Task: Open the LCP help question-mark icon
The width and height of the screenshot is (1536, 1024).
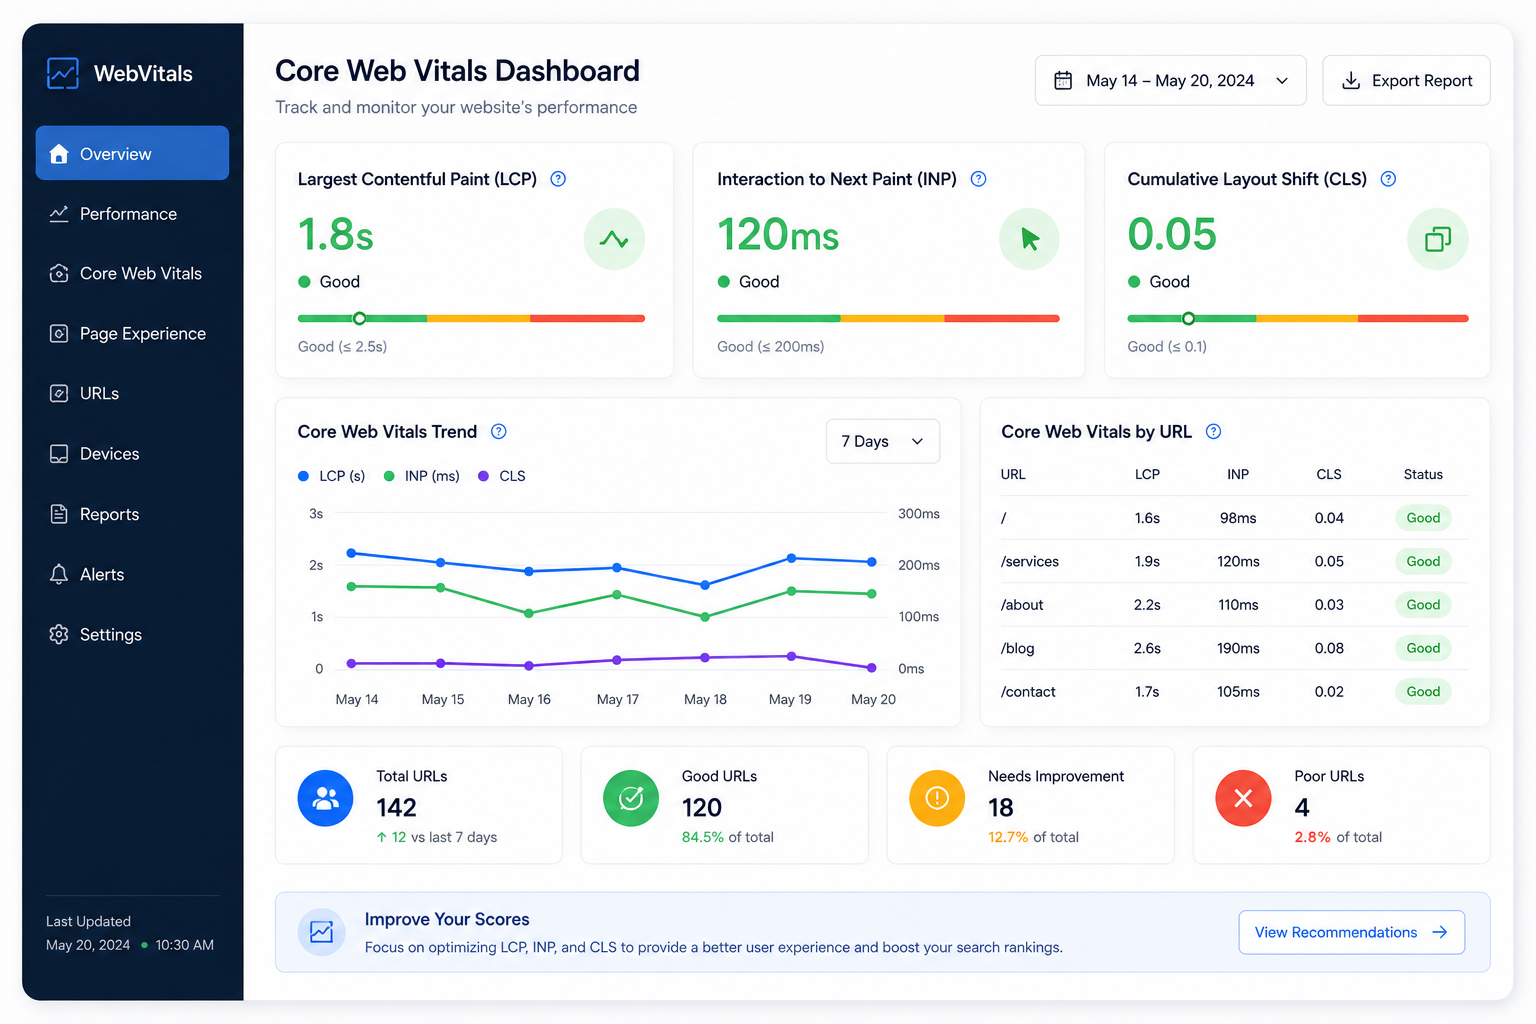Action: 558,179
